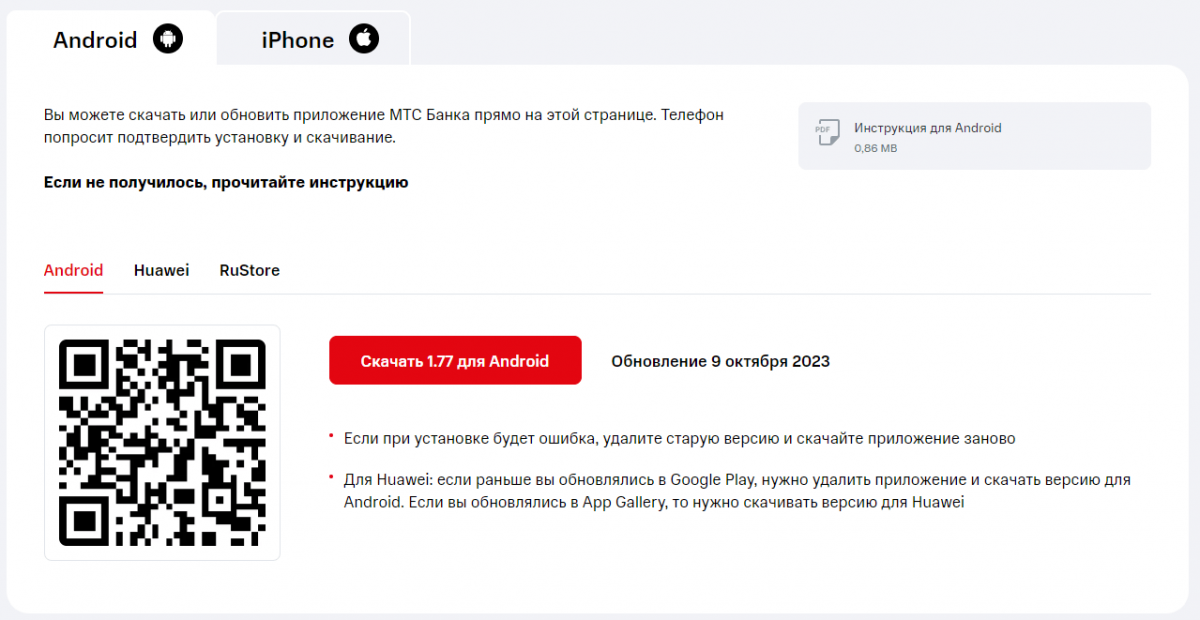Click the gray instruction download card

tap(974, 136)
